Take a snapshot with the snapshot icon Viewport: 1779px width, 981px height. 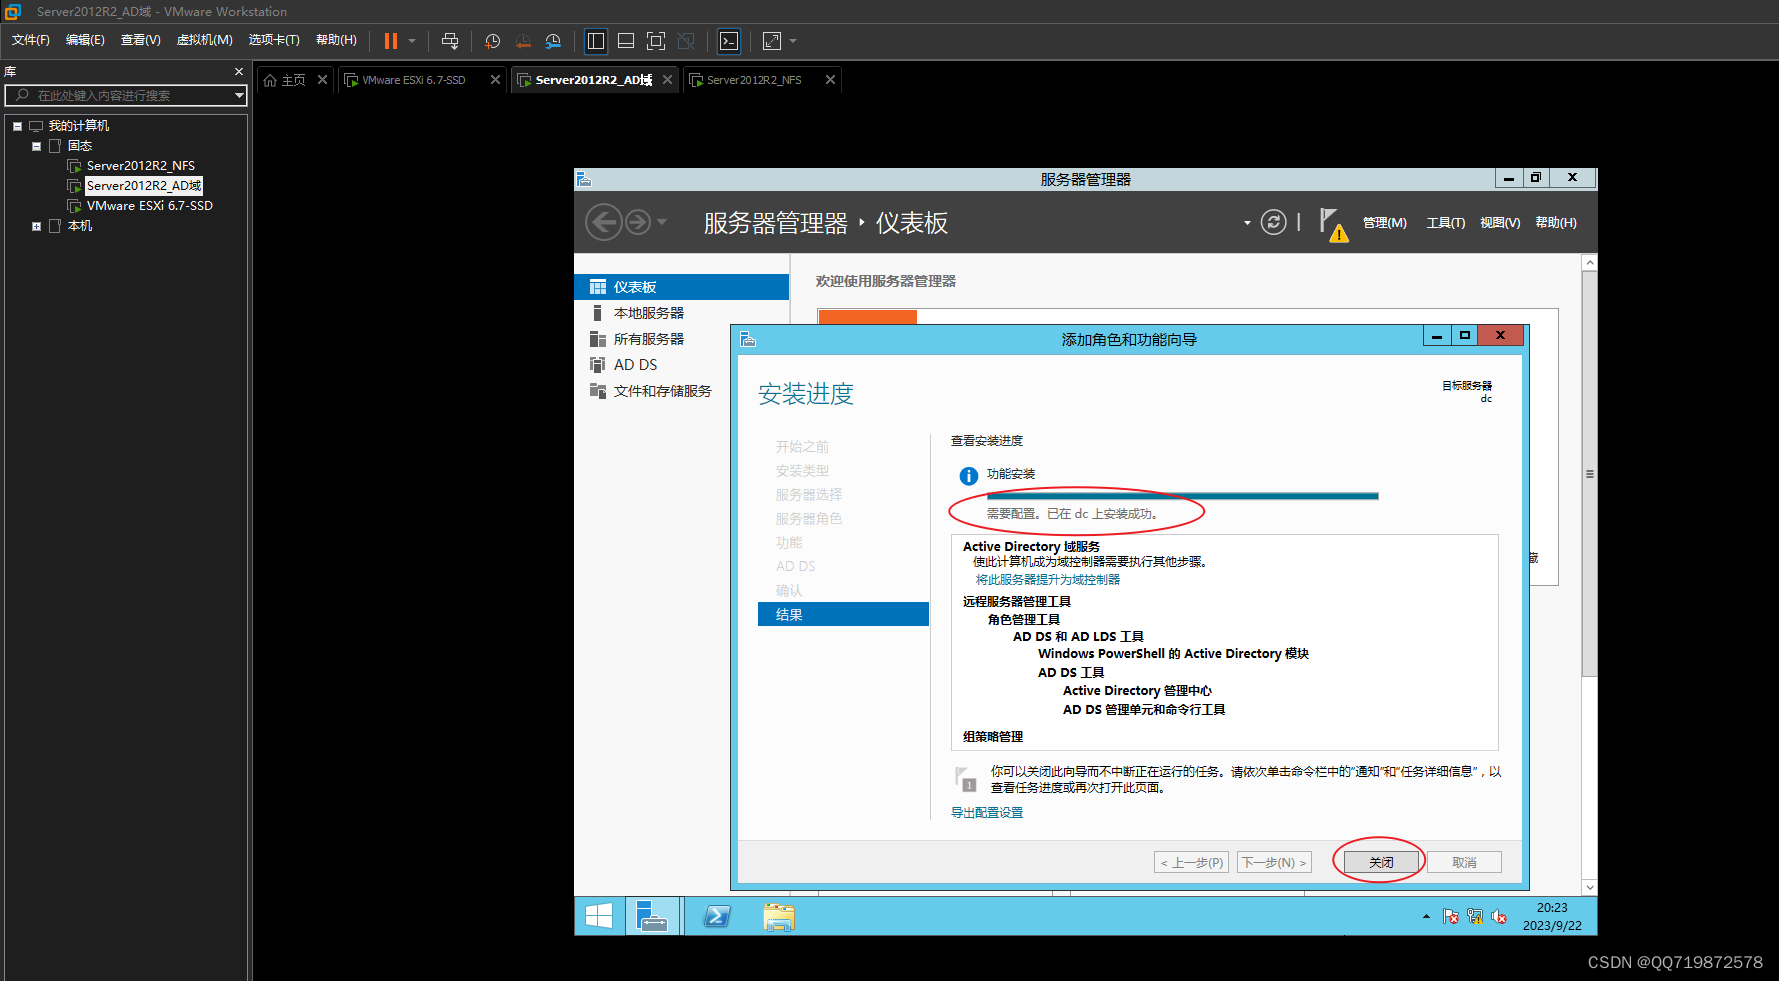click(x=492, y=41)
